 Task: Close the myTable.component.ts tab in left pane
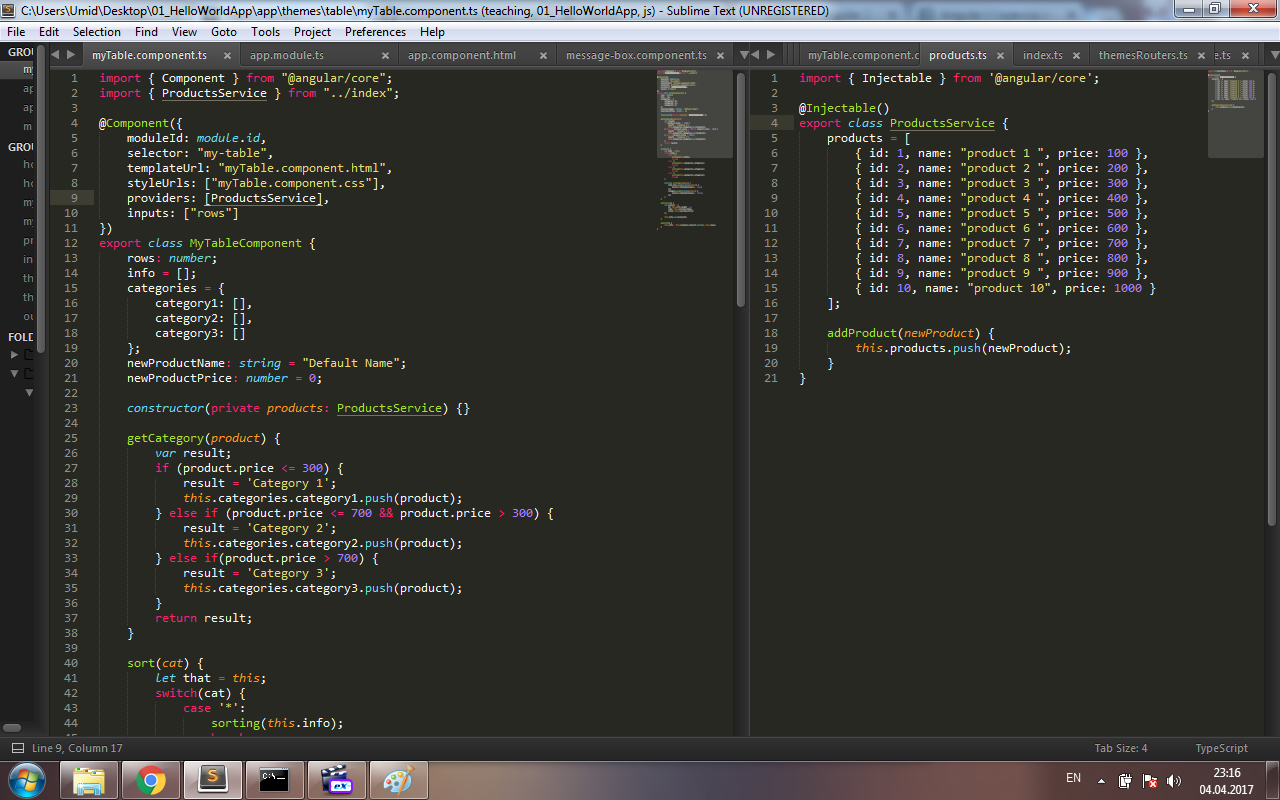coord(228,56)
